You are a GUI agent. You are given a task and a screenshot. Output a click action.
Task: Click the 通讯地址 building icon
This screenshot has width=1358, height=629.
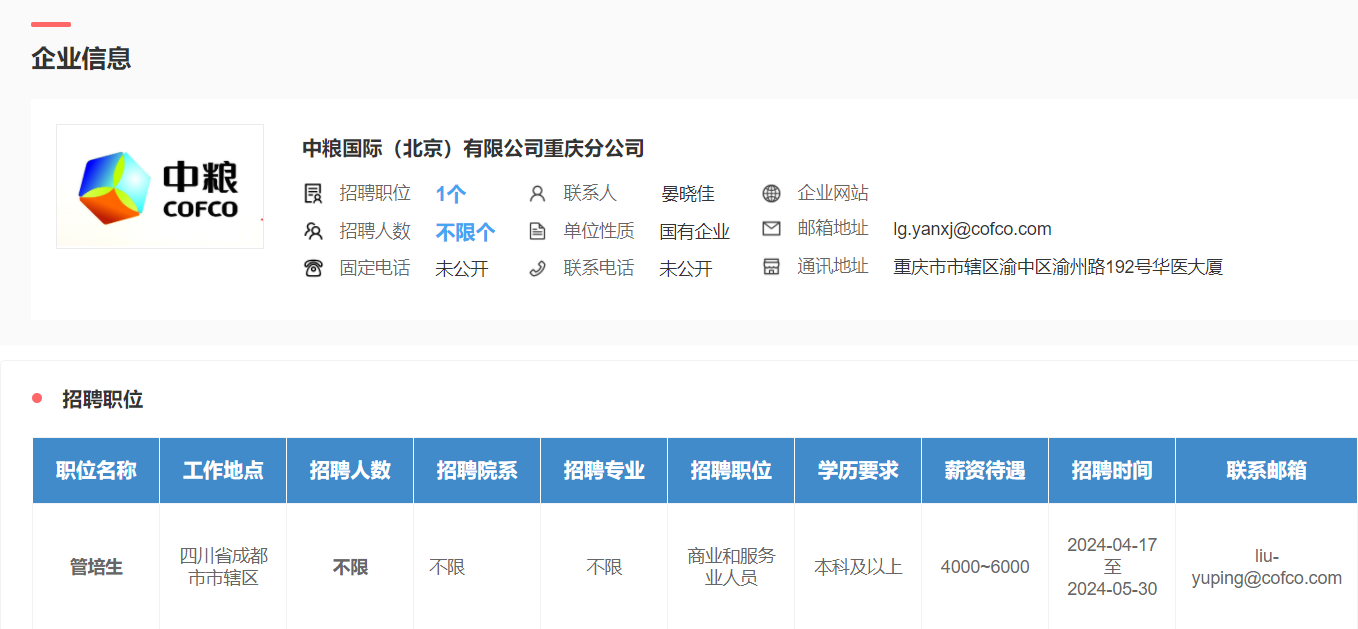pos(771,267)
